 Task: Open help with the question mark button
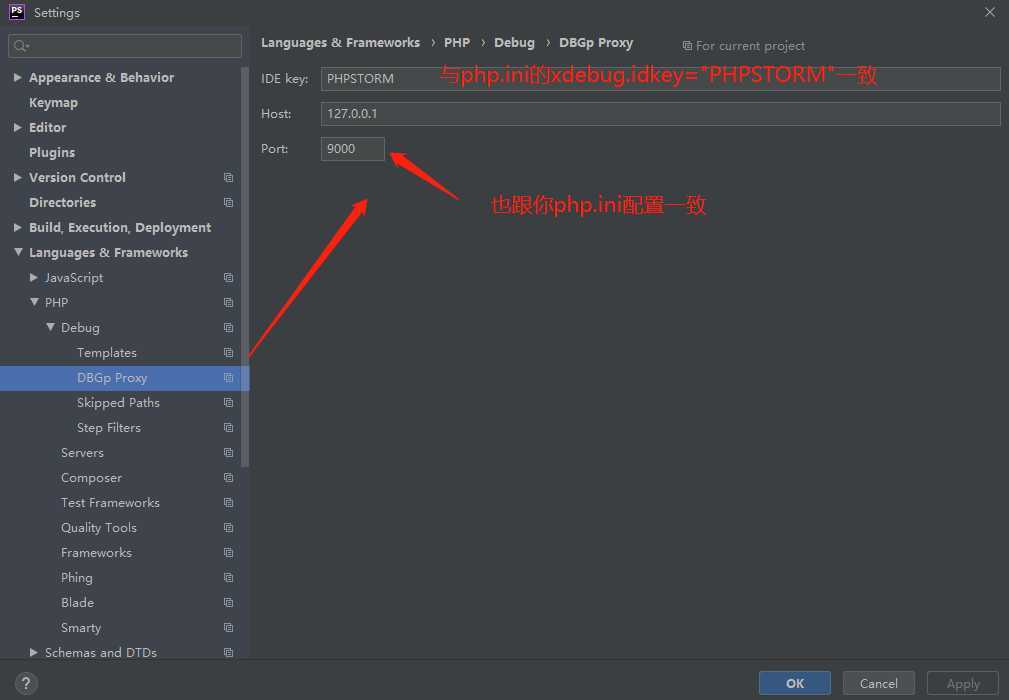tap(26, 683)
